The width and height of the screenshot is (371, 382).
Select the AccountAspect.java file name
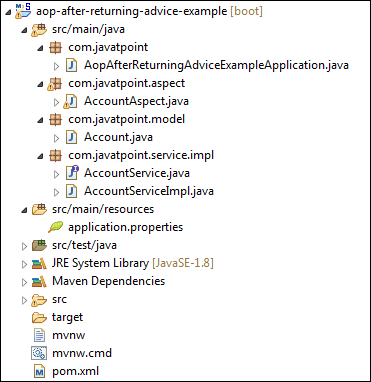point(136,101)
